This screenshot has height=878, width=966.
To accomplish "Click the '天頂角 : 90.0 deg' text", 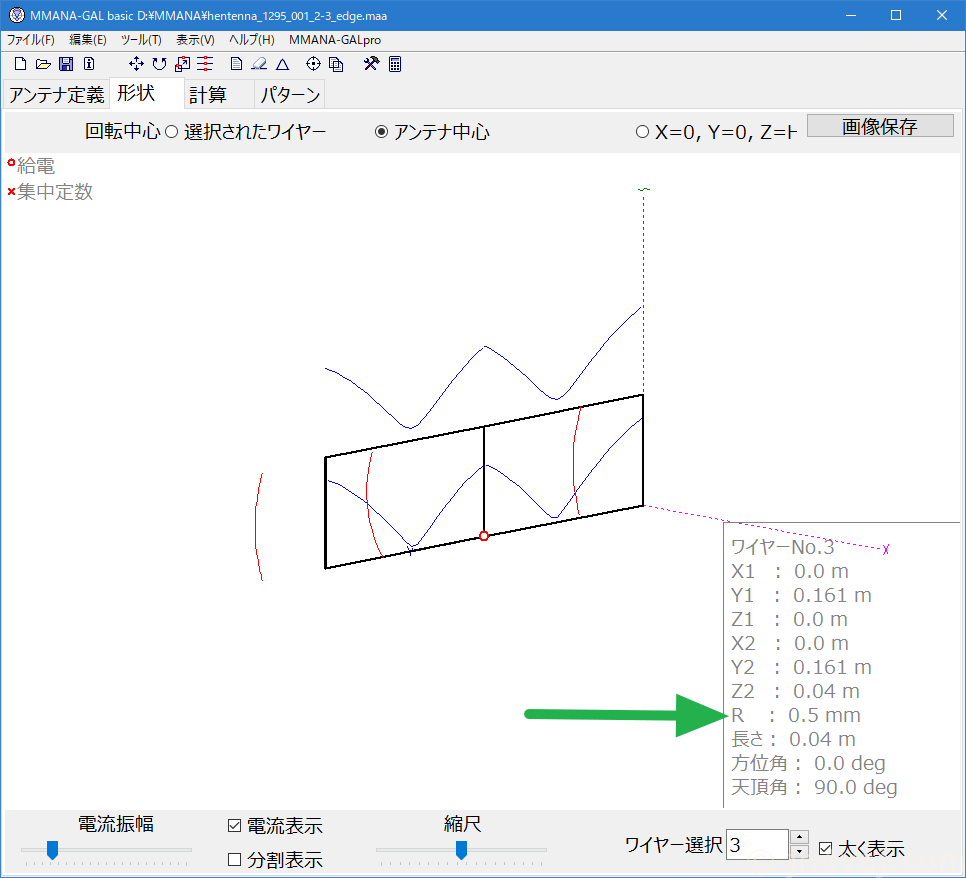I will point(814,787).
